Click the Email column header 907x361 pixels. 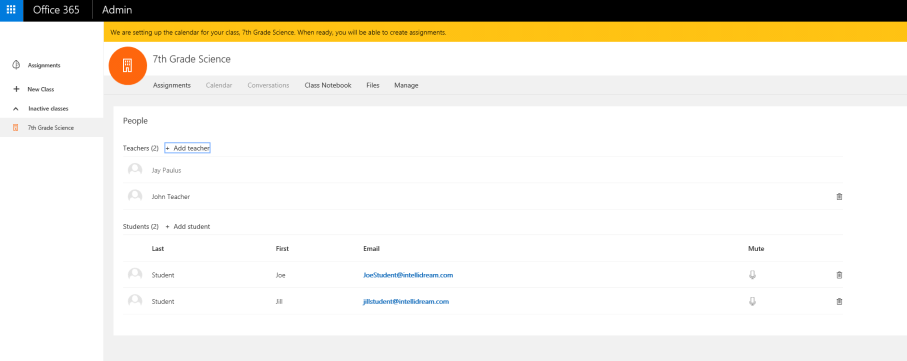[371, 249]
